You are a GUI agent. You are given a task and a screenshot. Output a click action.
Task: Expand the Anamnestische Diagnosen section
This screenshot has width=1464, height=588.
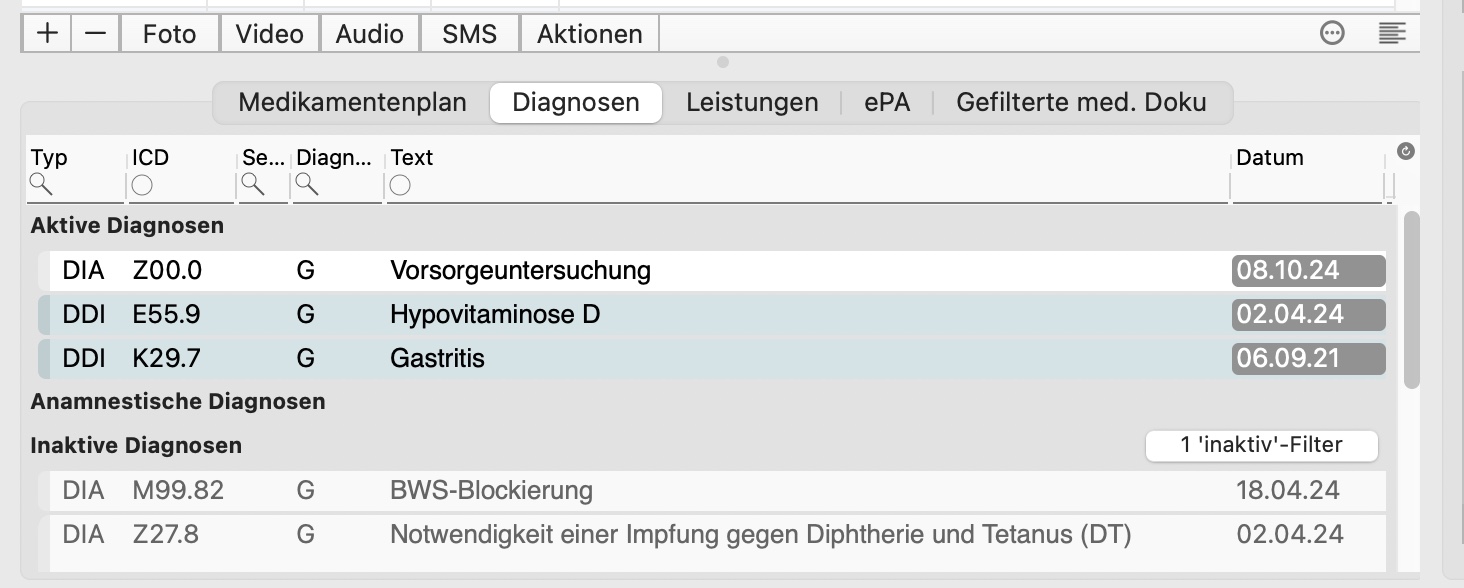(x=178, y=402)
